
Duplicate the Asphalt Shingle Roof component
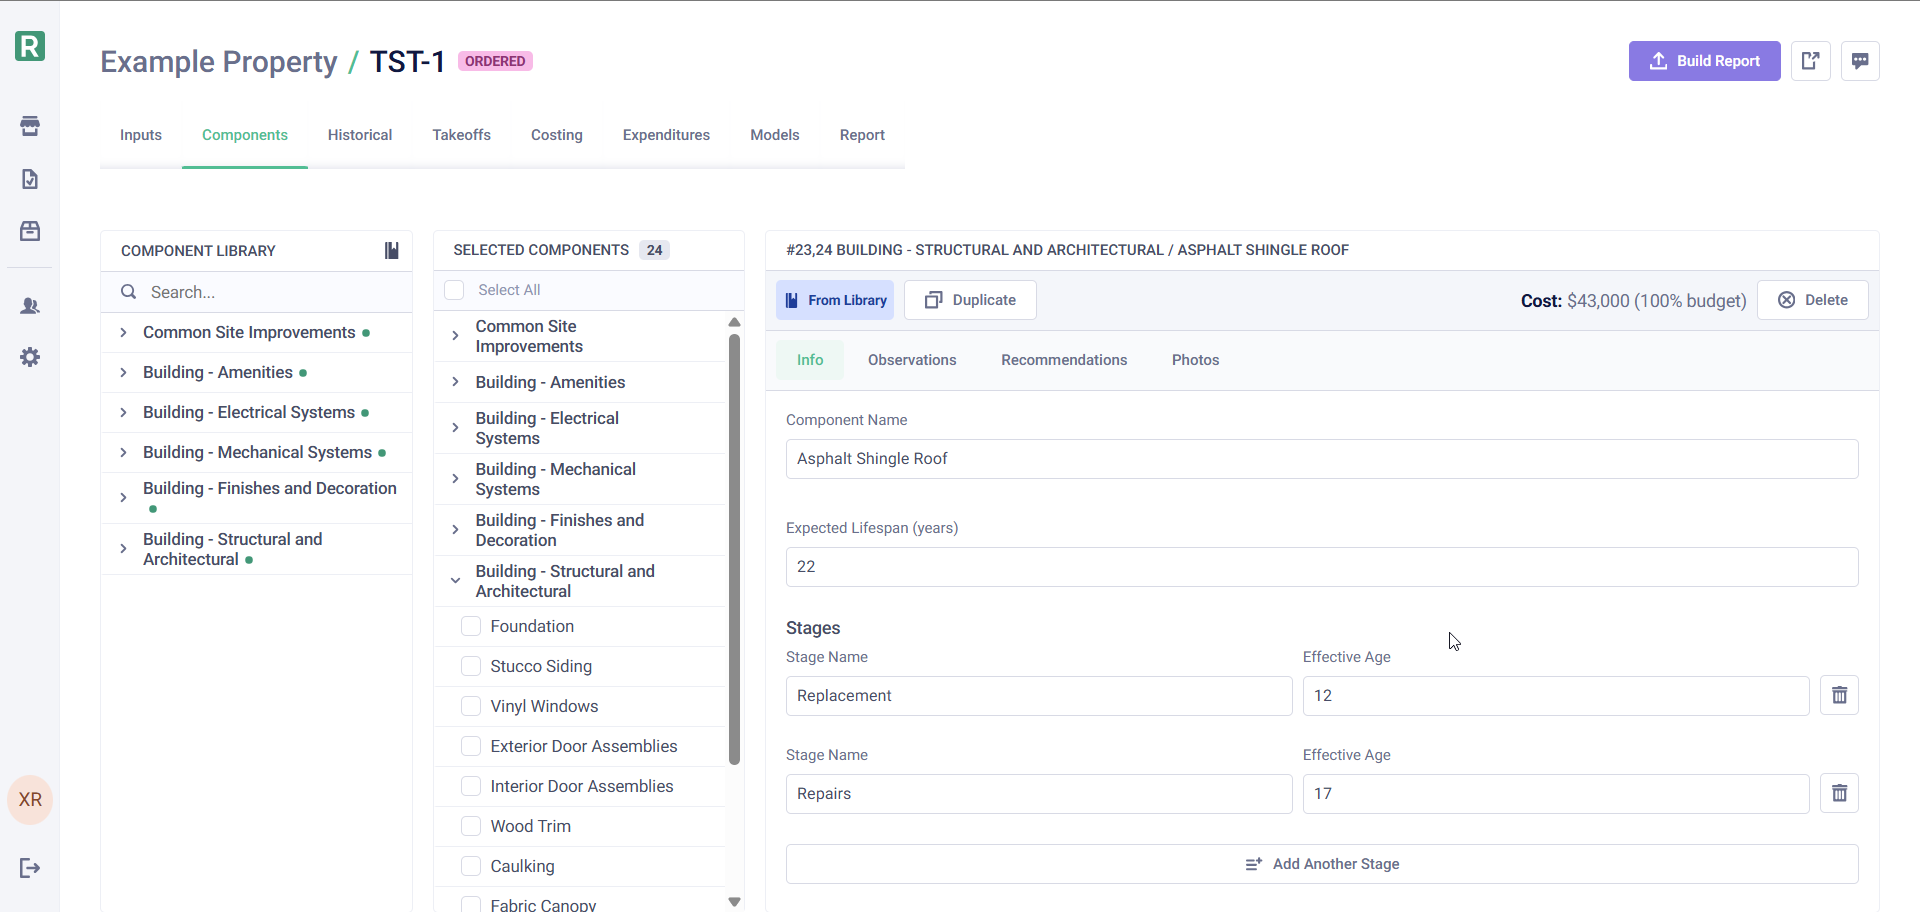(970, 300)
